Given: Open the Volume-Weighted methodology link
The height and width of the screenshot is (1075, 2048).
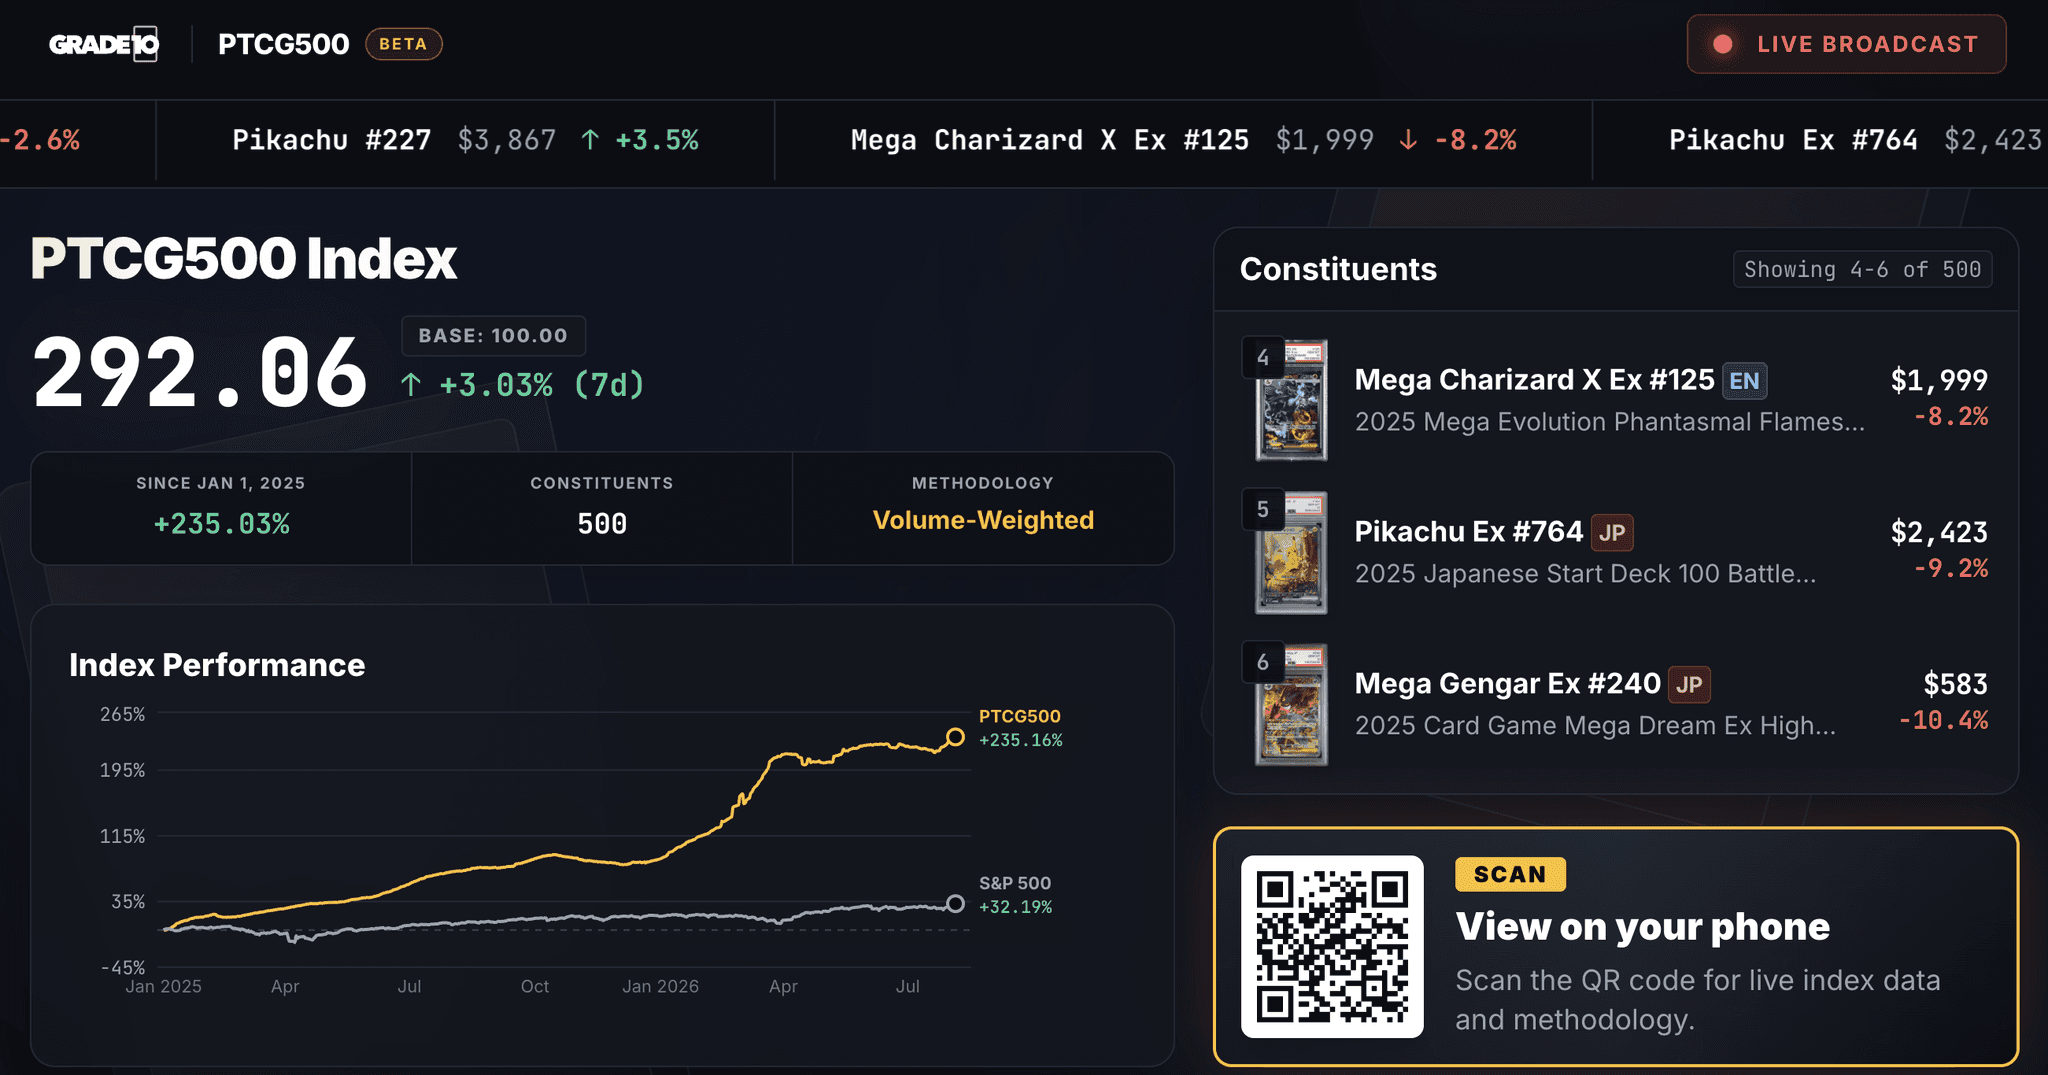Looking at the screenshot, I should (x=983, y=520).
